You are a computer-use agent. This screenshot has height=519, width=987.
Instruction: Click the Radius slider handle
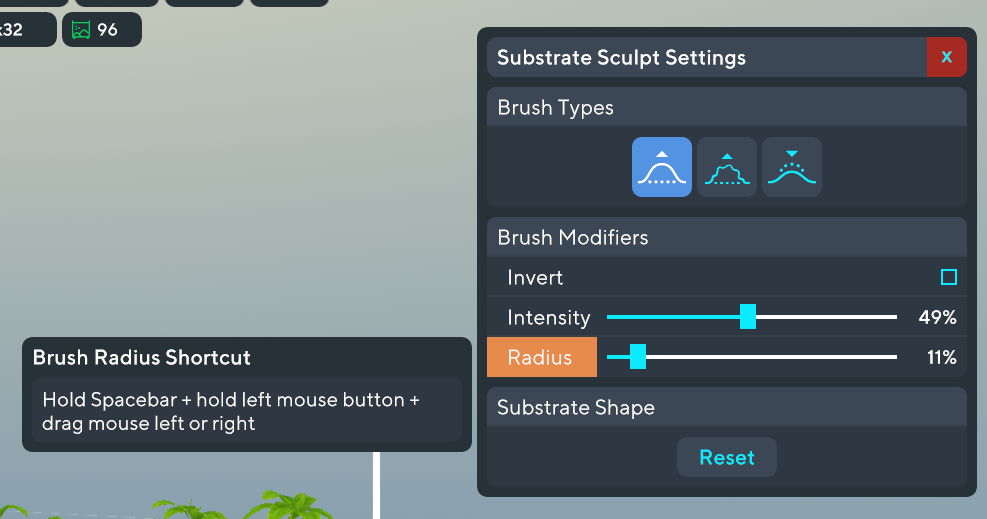[x=638, y=357]
